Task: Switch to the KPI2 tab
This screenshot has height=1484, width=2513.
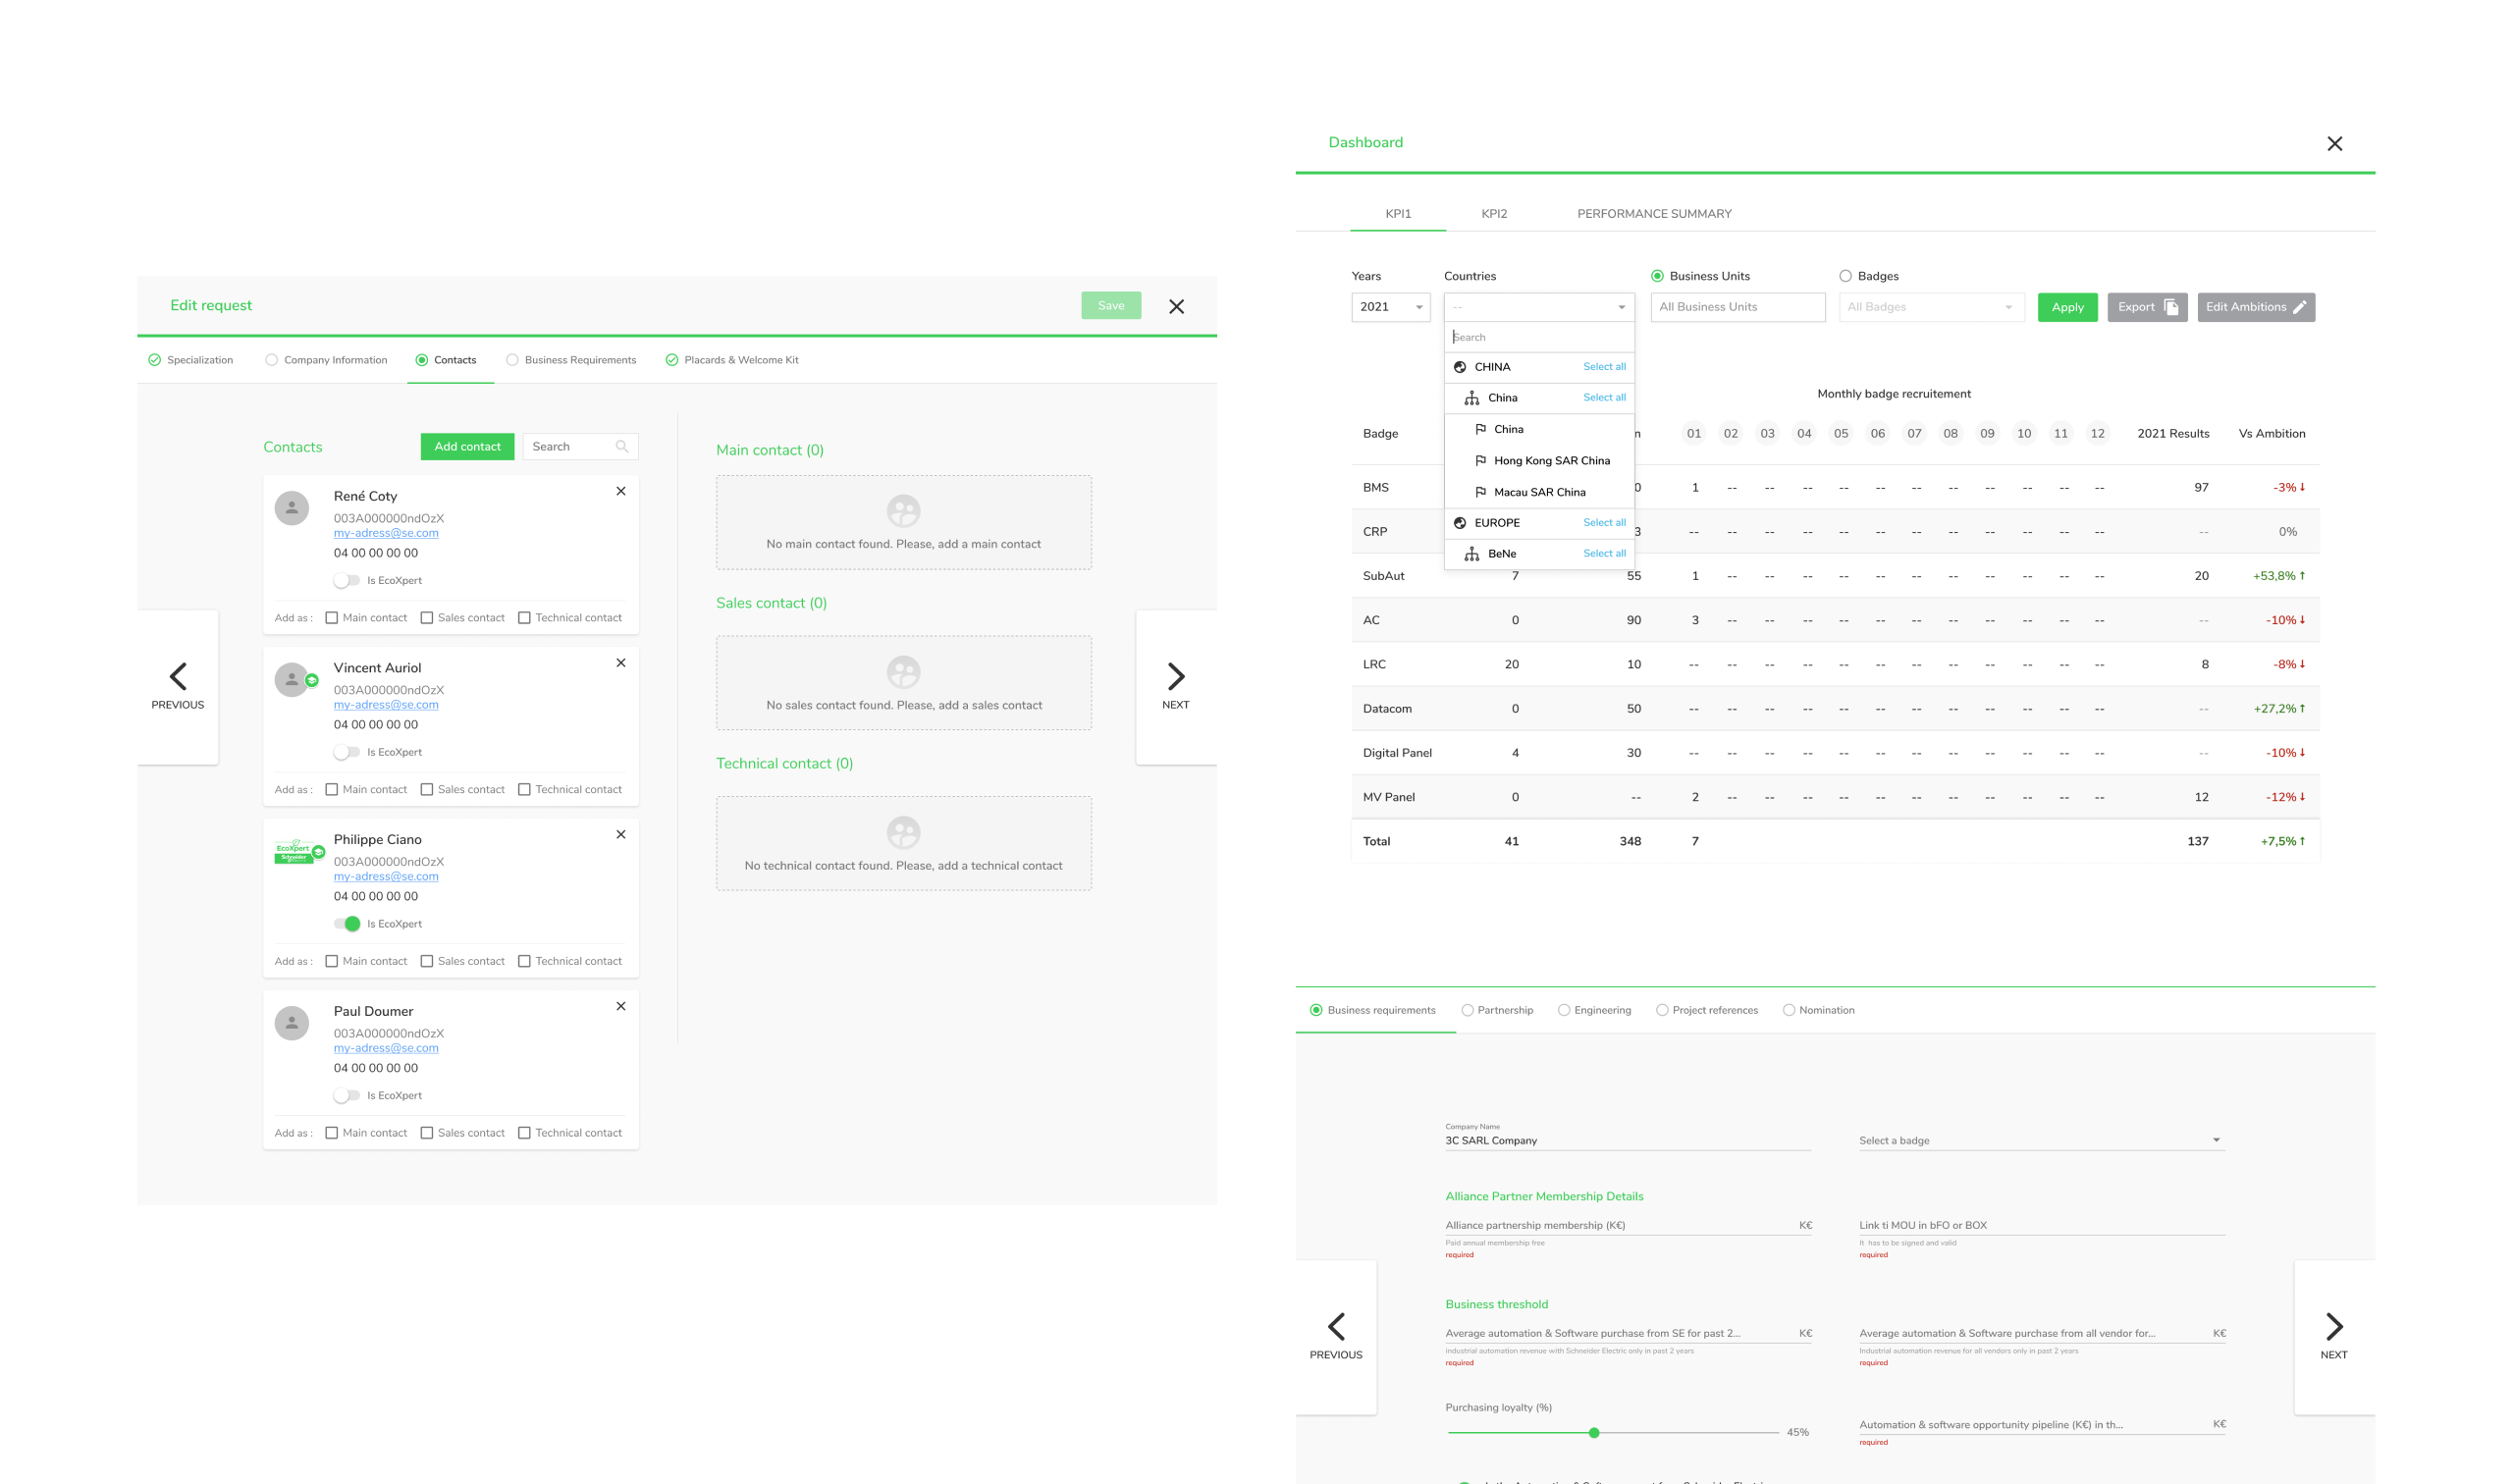Action: (x=1494, y=214)
